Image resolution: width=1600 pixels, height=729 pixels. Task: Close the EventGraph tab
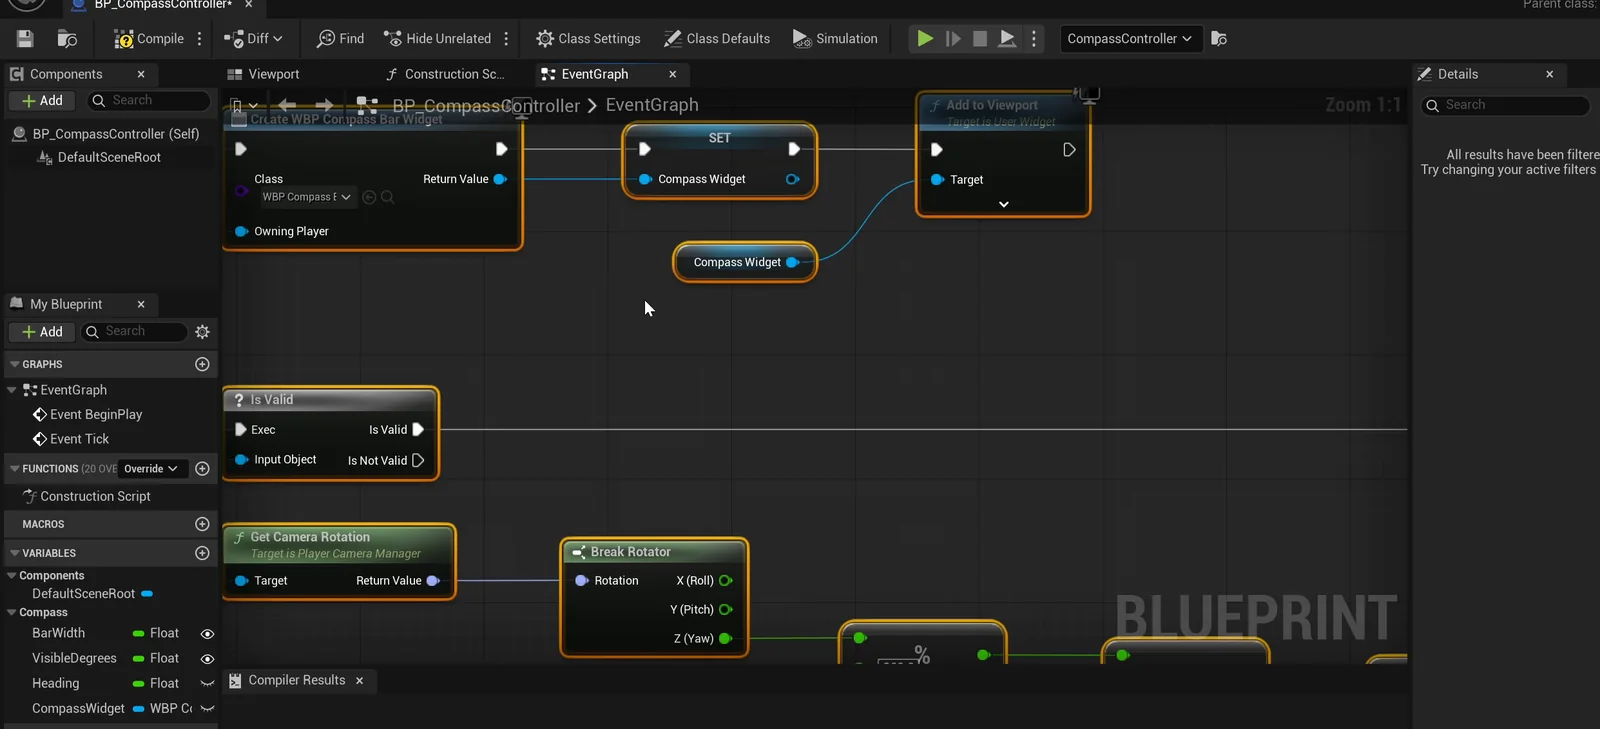point(673,74)
